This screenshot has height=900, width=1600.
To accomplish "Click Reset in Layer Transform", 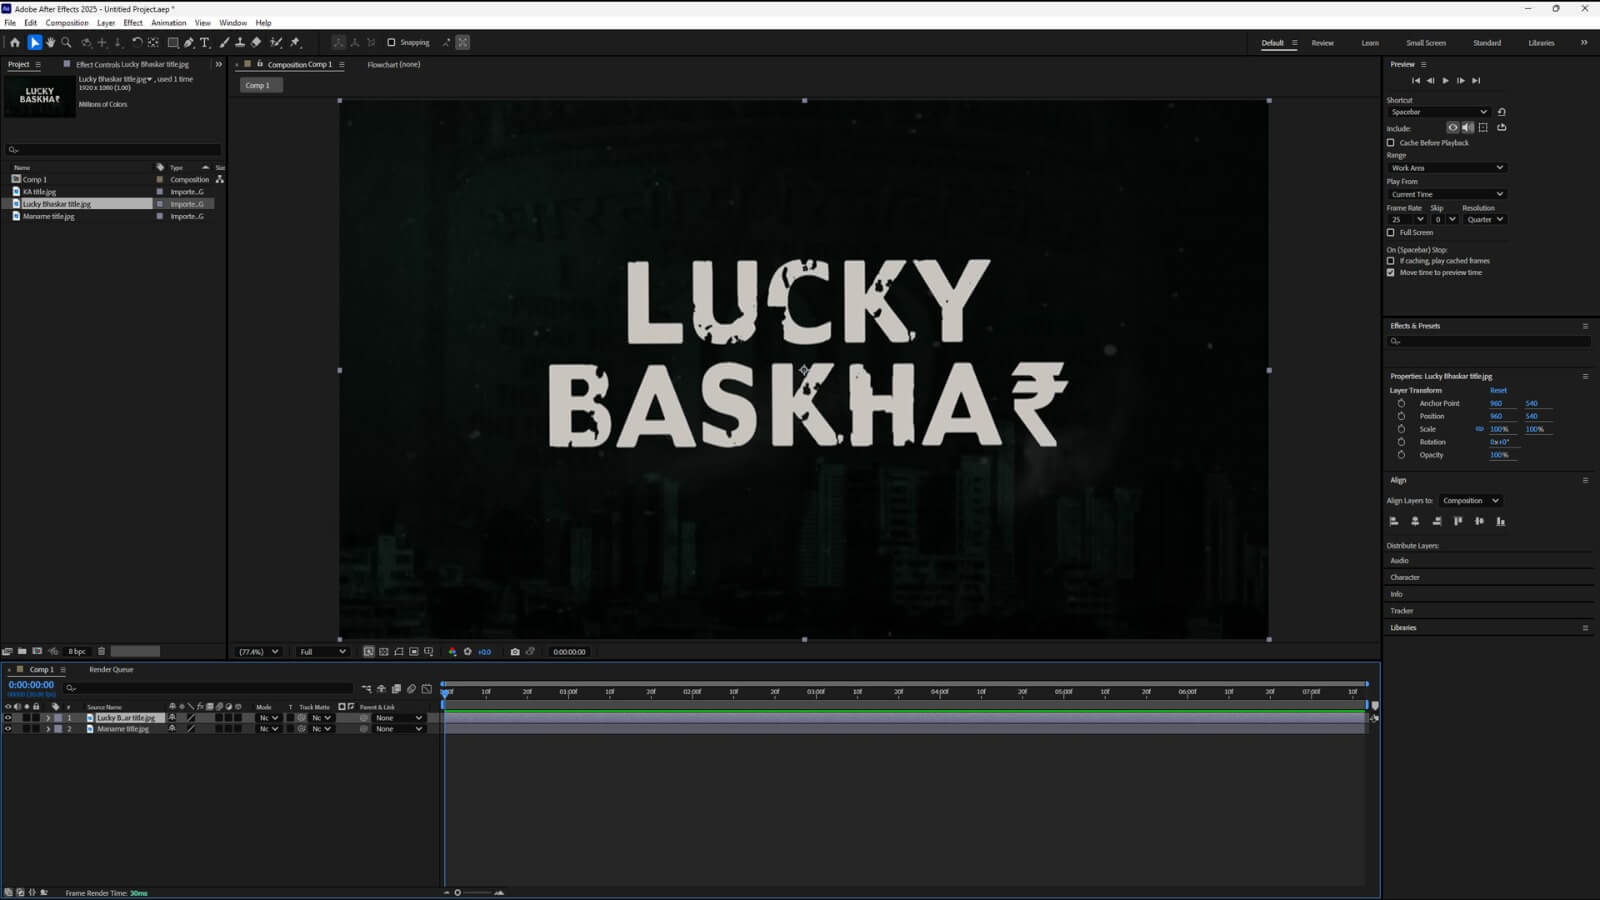I will pyautogui.click(x=1498, y=391).
